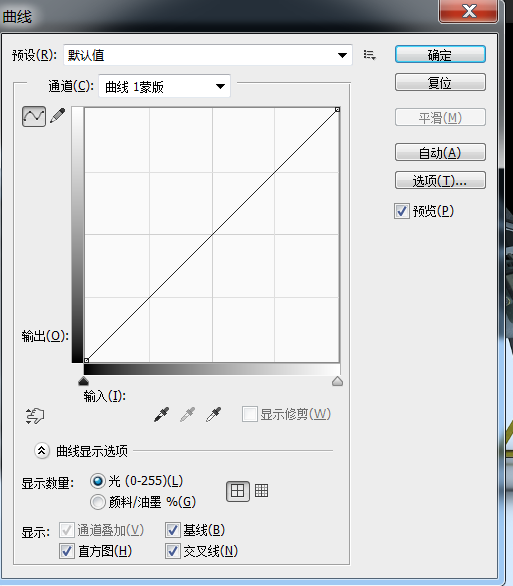
Task: Toggle the 直方图 histogram checkbox
Action: (x=67, y=551)
